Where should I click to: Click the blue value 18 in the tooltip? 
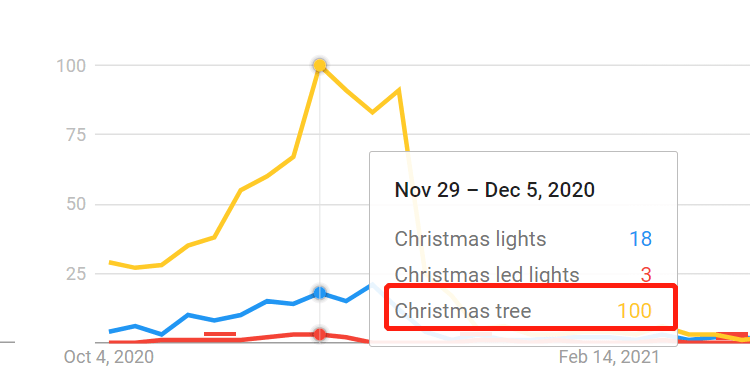[x=640, y=239]
